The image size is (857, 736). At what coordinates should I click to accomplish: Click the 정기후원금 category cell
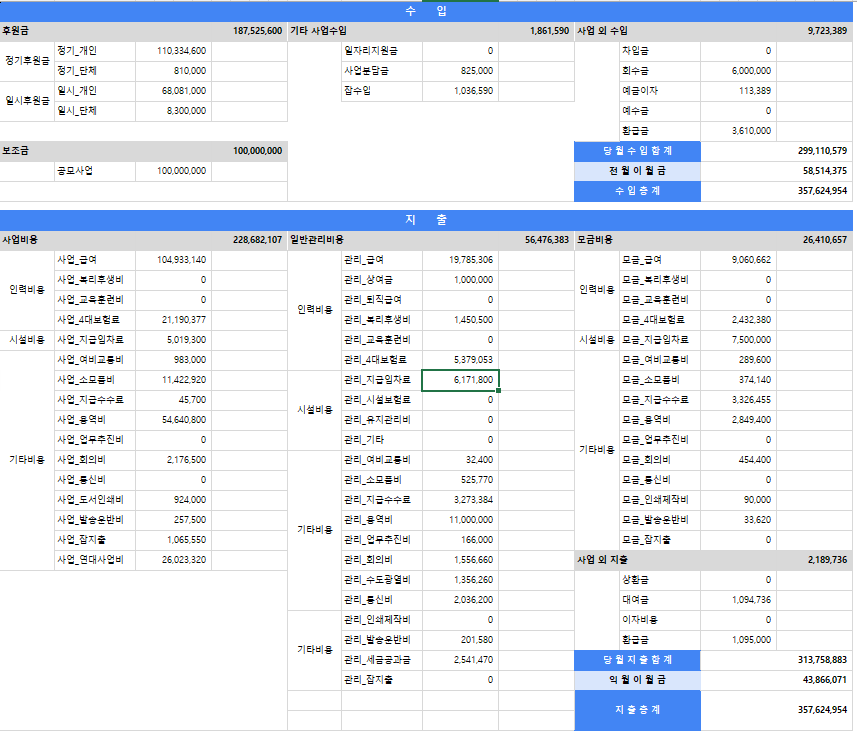tap(27, 61)
